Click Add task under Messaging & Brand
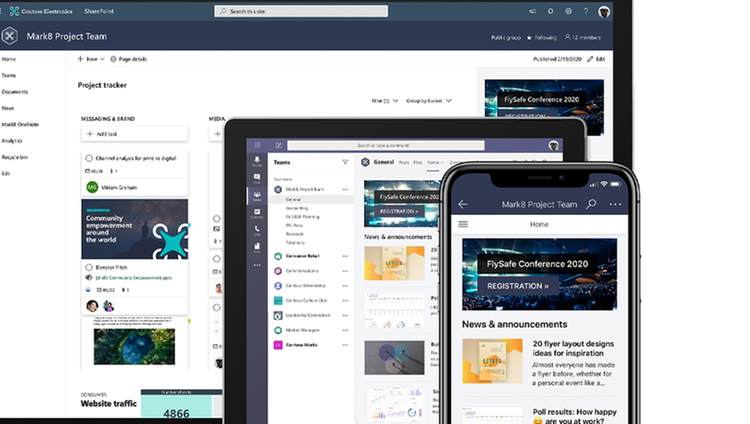Image resolution: width=750 pixels, height=424 pixels. [x=134, y=134]
